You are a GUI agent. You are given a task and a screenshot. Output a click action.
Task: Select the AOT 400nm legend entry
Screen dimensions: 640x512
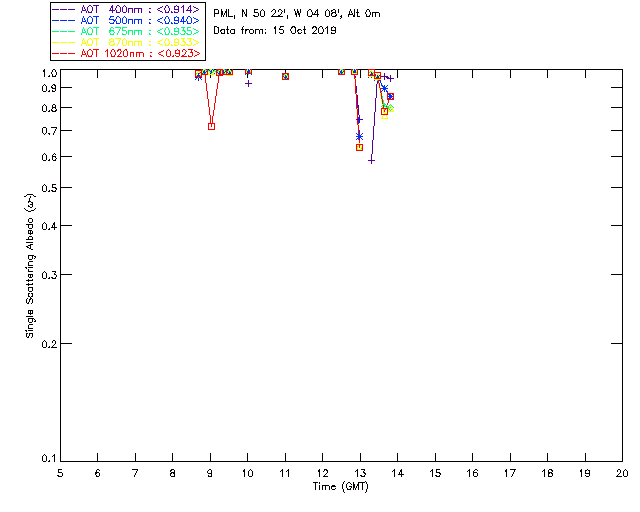point(127,9)
